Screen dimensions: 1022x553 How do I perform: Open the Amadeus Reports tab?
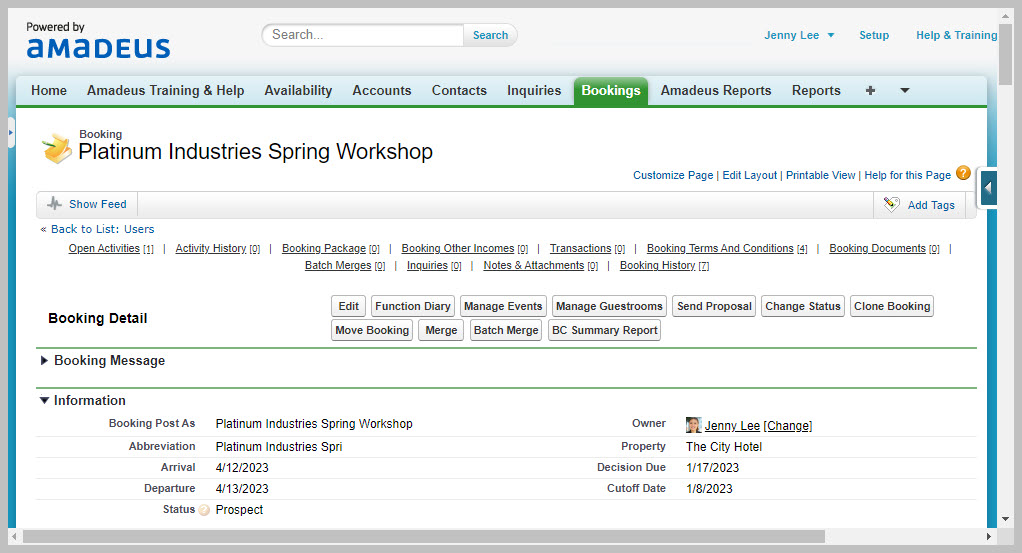(x=715, y=90)
